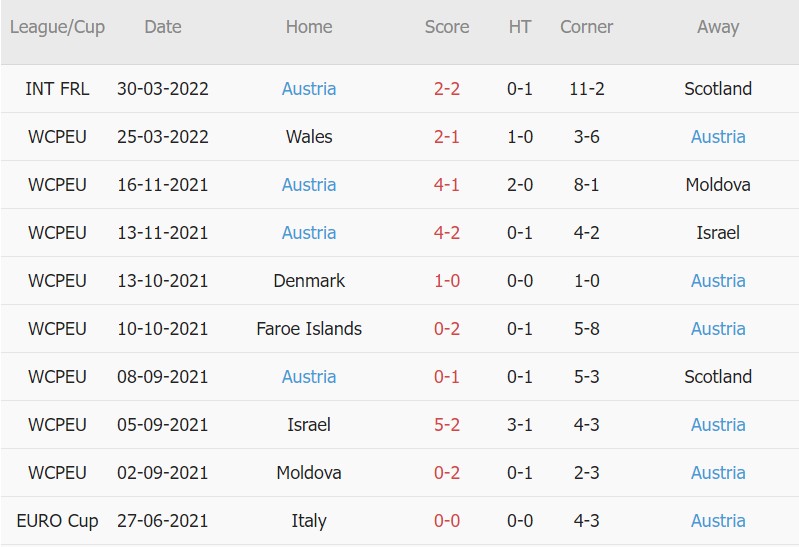Click Wales team name in home column

(x=309, y=137)
